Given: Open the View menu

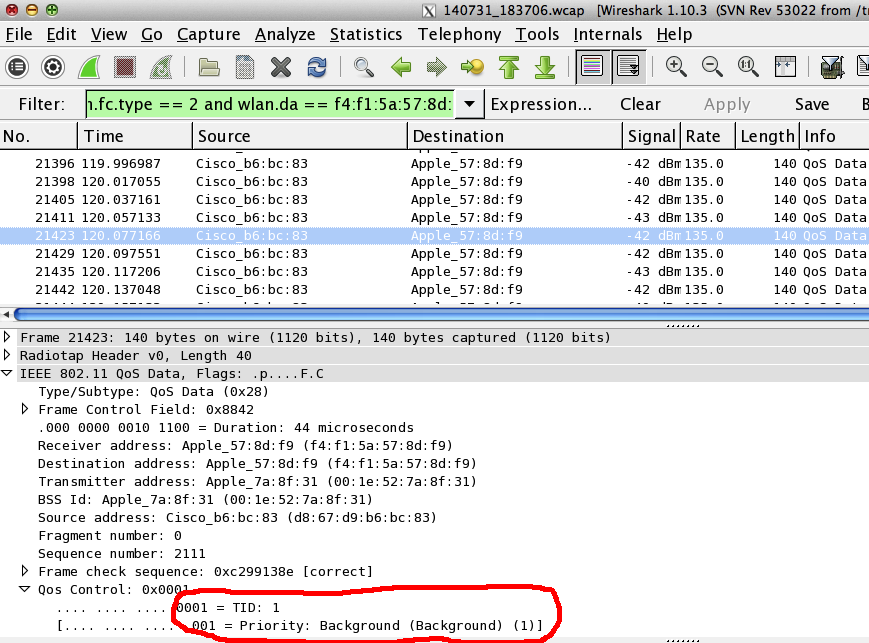Looking at the screenshot, I should pyautogui.click(x=109, y=34).
